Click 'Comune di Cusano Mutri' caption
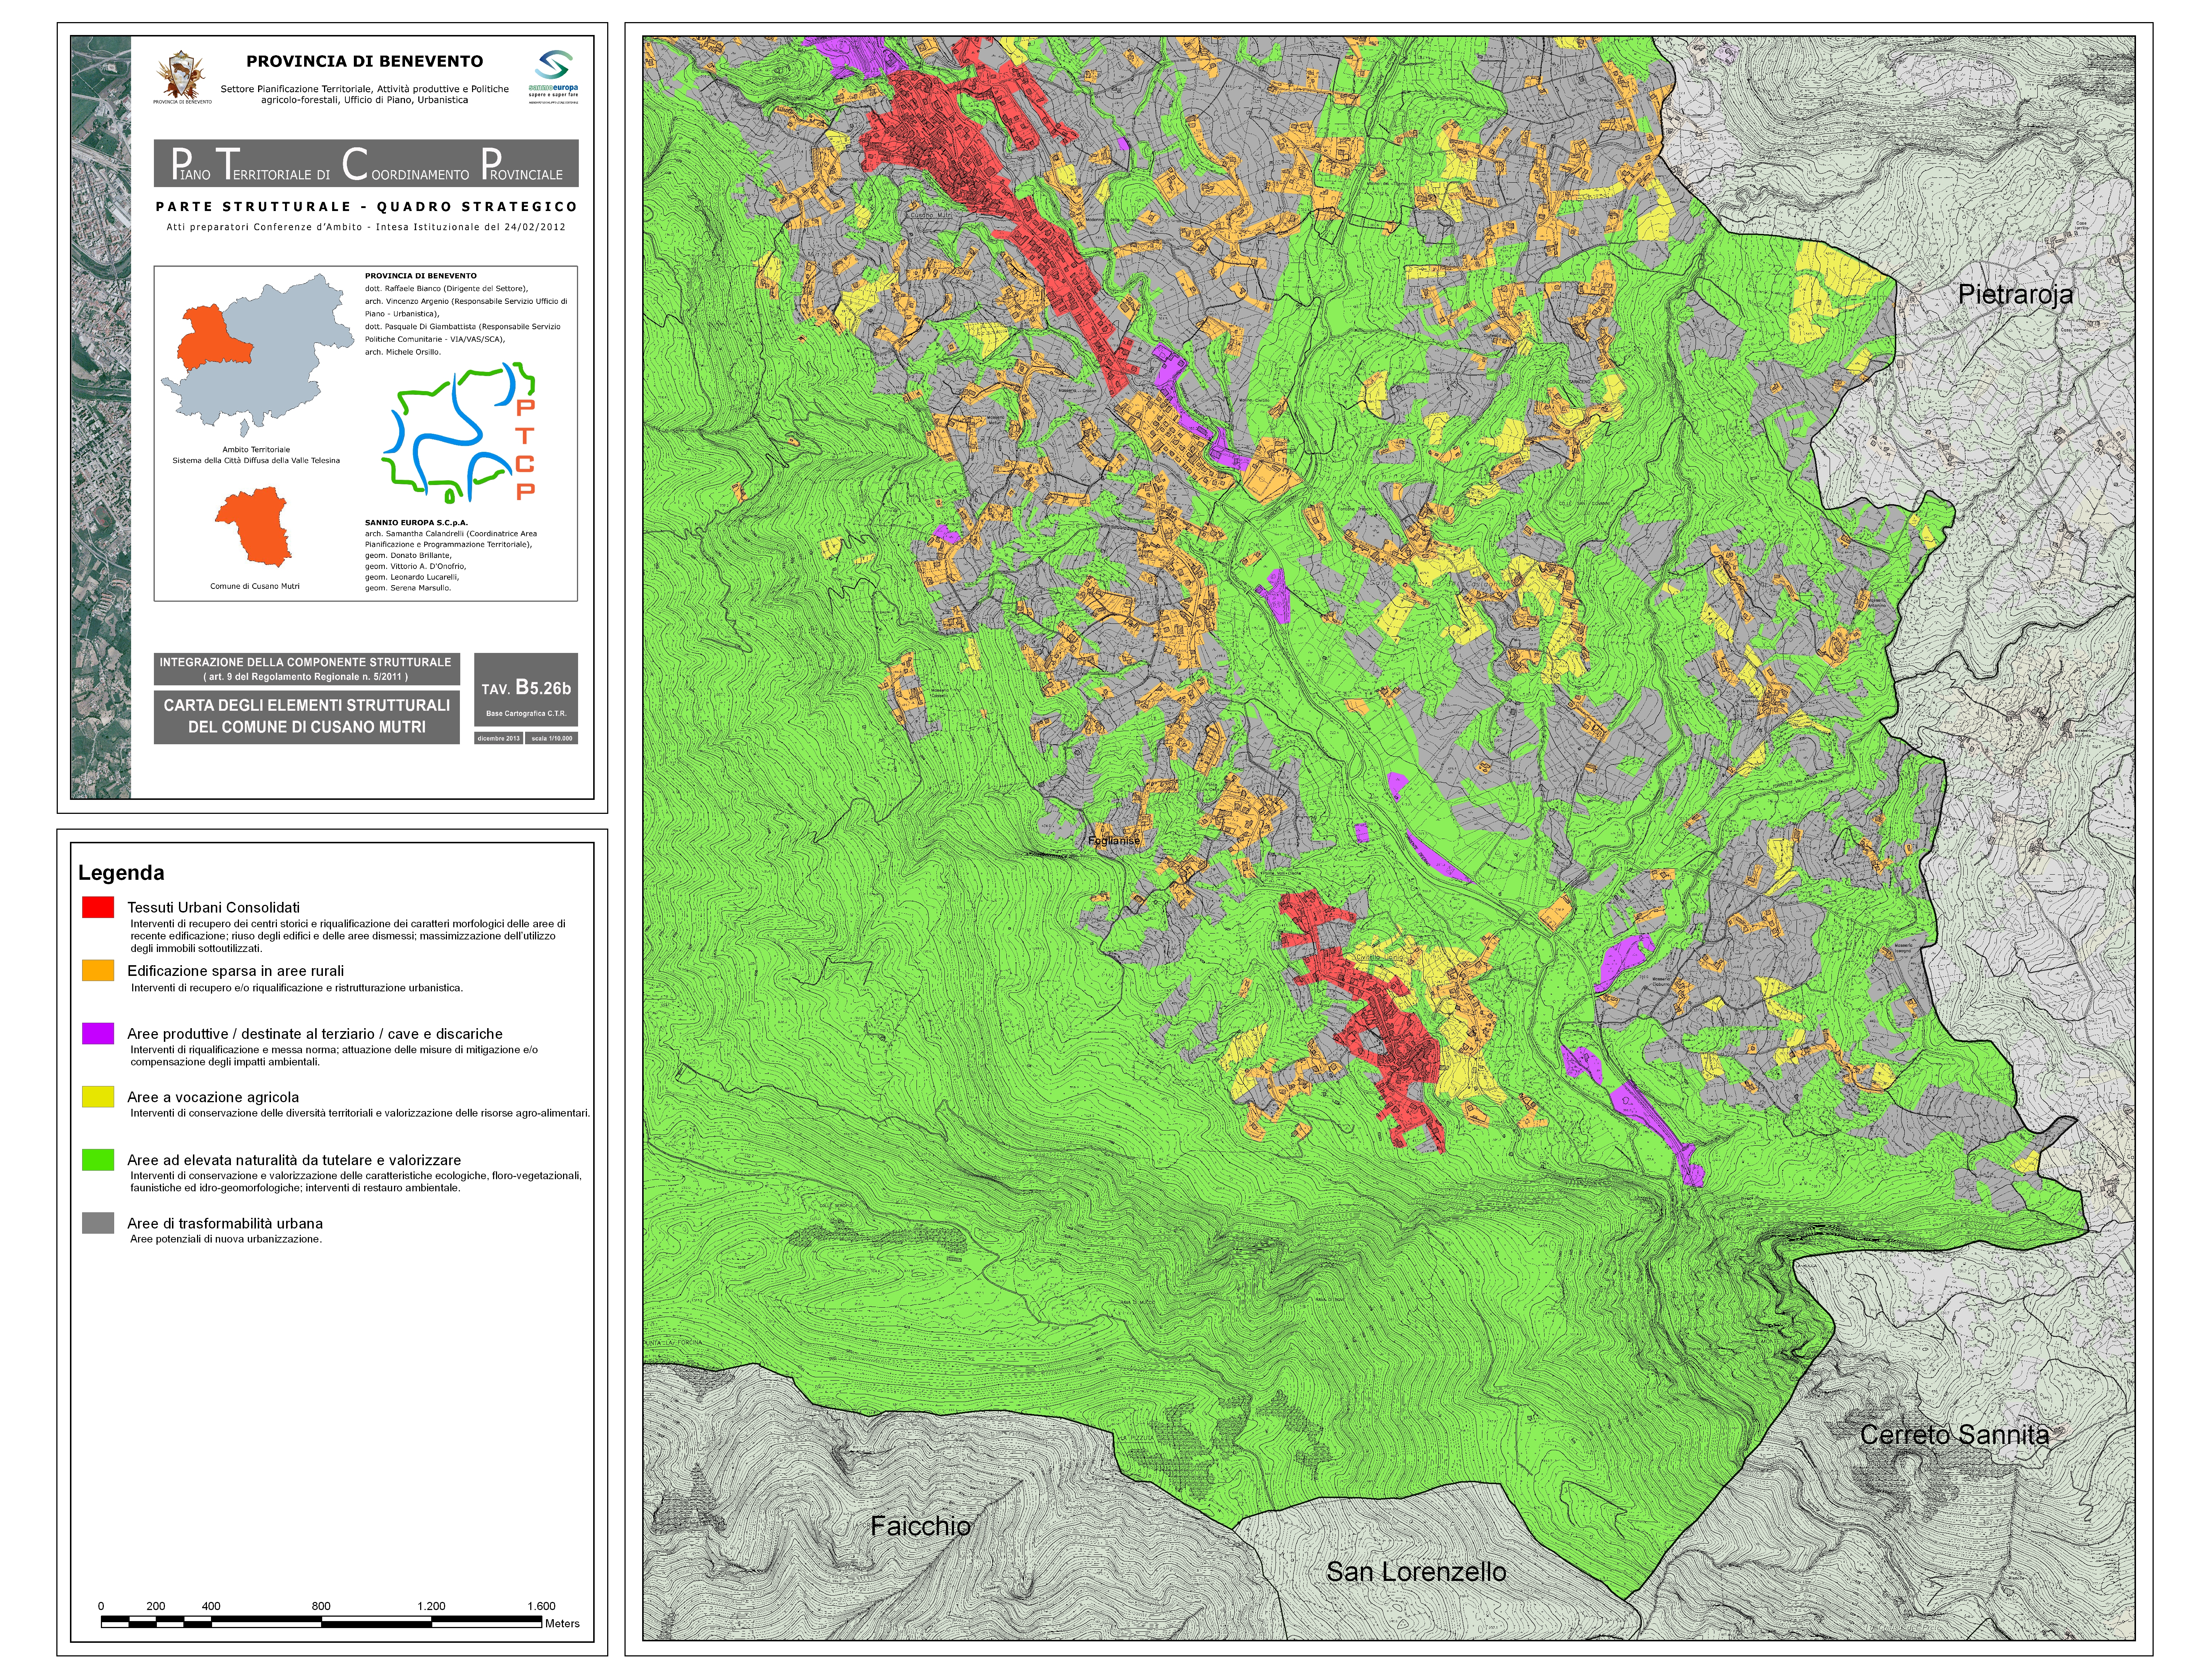The height and width of the screenshot is (1680, 2203). pyautogui.click(x=255, y=586)
